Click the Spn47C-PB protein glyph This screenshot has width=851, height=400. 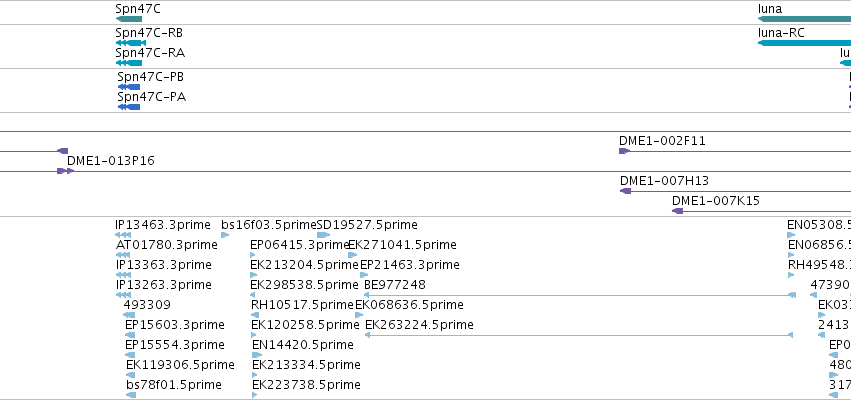[x=129, y=87]
